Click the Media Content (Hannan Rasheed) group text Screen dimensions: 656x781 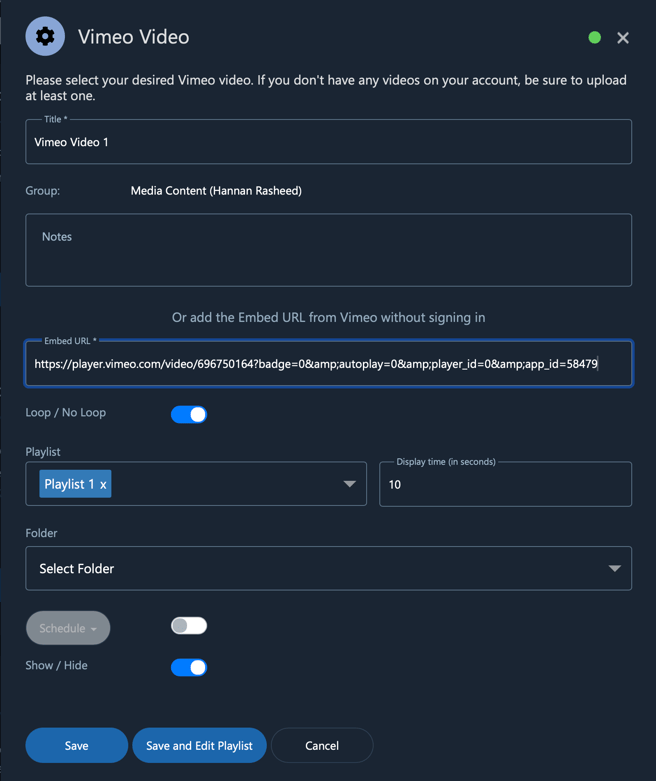(x=216, y=191)
